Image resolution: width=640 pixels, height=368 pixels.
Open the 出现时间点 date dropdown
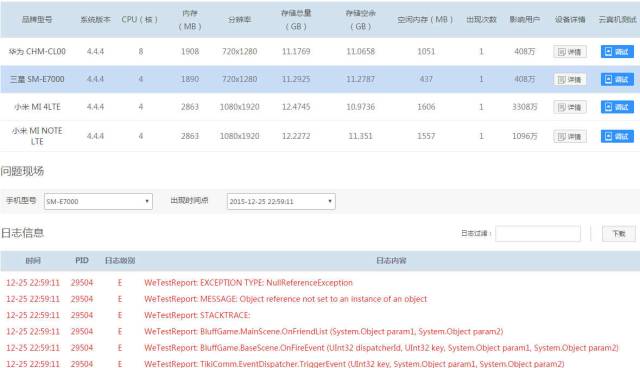click(x=281, y=202)
